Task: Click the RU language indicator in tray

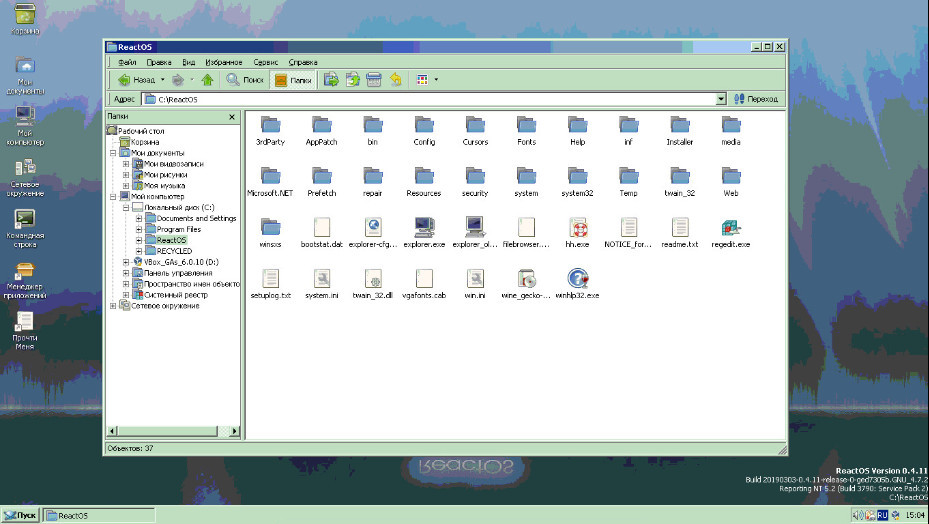Action: coord(883,515)
